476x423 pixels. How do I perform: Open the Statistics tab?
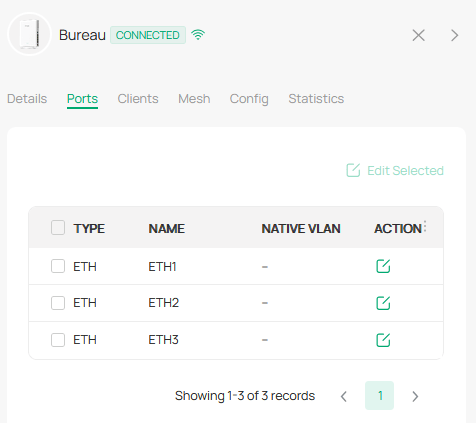click(316, 99)
